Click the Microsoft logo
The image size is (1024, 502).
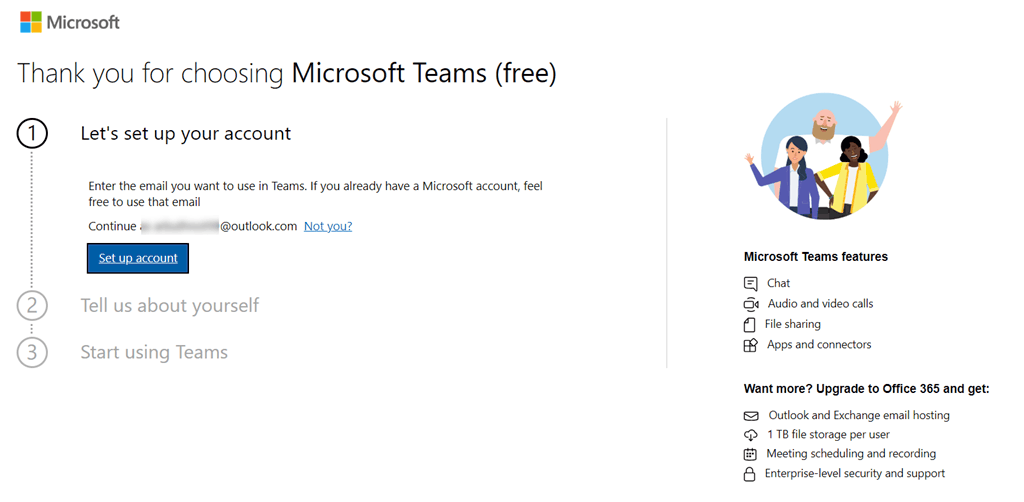point(70,22)
